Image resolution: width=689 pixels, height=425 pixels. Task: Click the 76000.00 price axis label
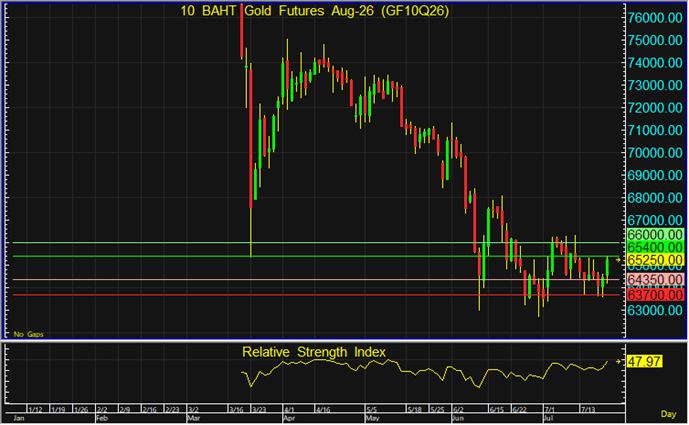point(655,18)
